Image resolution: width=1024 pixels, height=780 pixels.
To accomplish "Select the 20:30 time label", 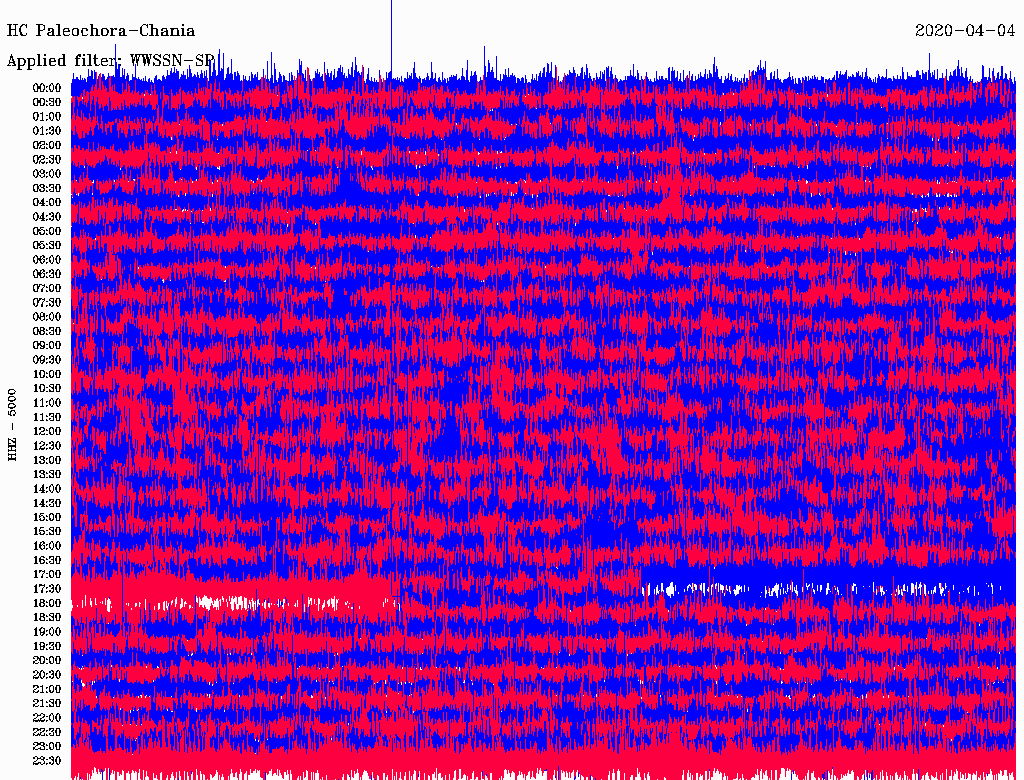I will (x=47, y=675).
